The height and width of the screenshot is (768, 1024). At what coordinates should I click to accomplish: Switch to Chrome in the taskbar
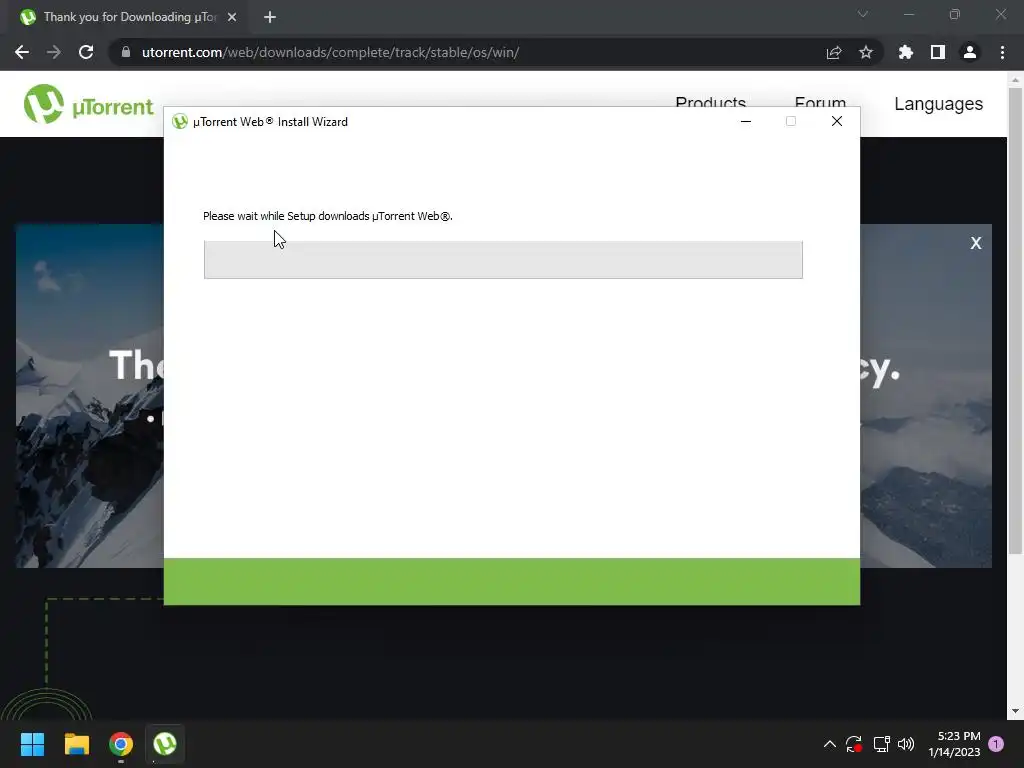tap(121, 744)
